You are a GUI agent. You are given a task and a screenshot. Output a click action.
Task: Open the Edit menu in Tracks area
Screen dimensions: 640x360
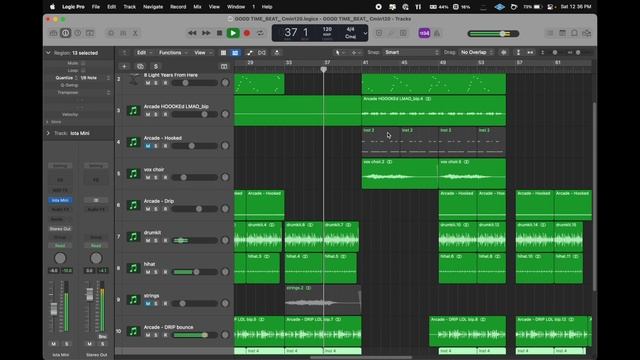click(x=144, y=53)
